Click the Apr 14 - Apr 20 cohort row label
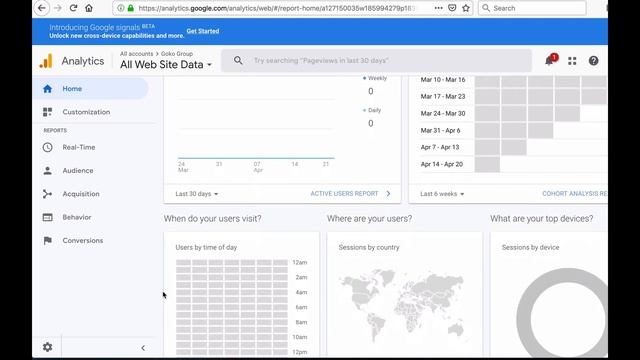640x360 pixels. pos(442,164)
